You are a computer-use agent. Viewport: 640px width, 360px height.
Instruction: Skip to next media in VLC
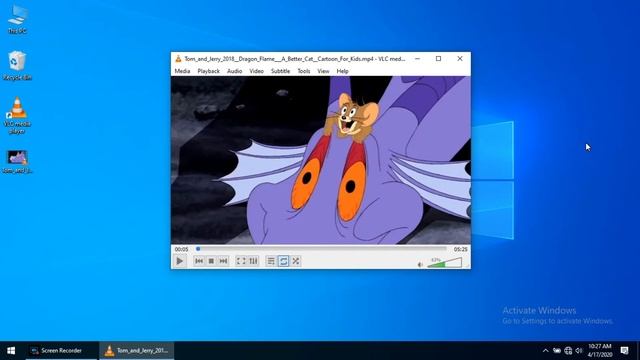pos(223,261)
